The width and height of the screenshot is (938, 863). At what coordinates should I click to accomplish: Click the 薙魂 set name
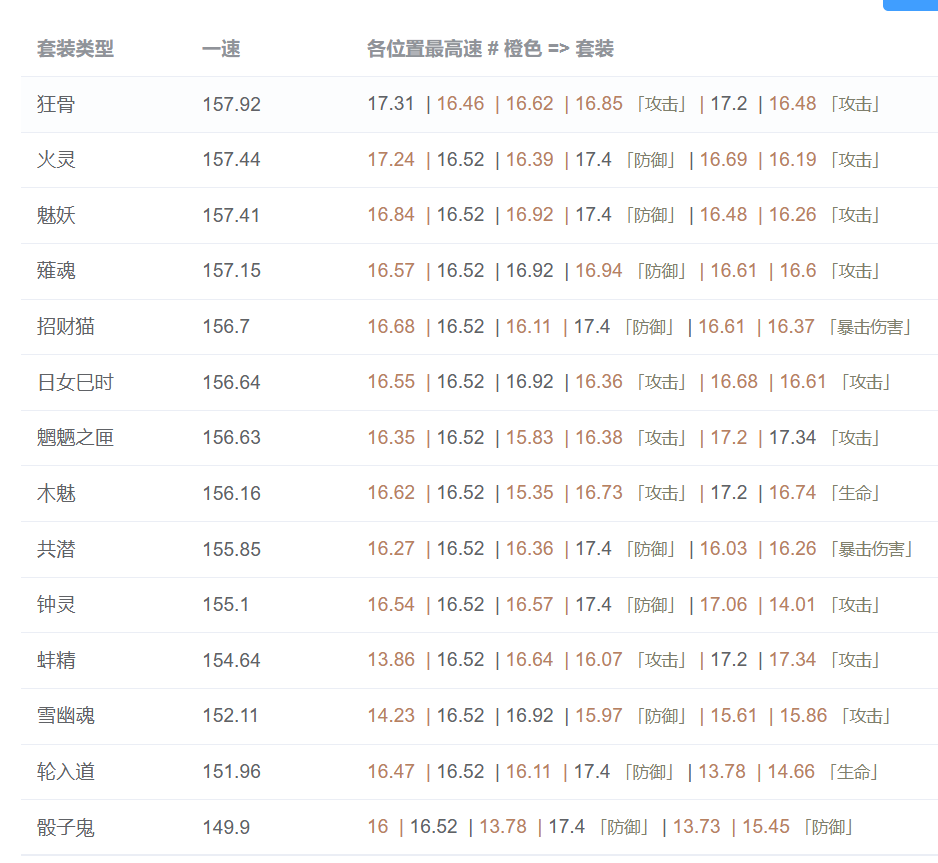coord(56,271)
